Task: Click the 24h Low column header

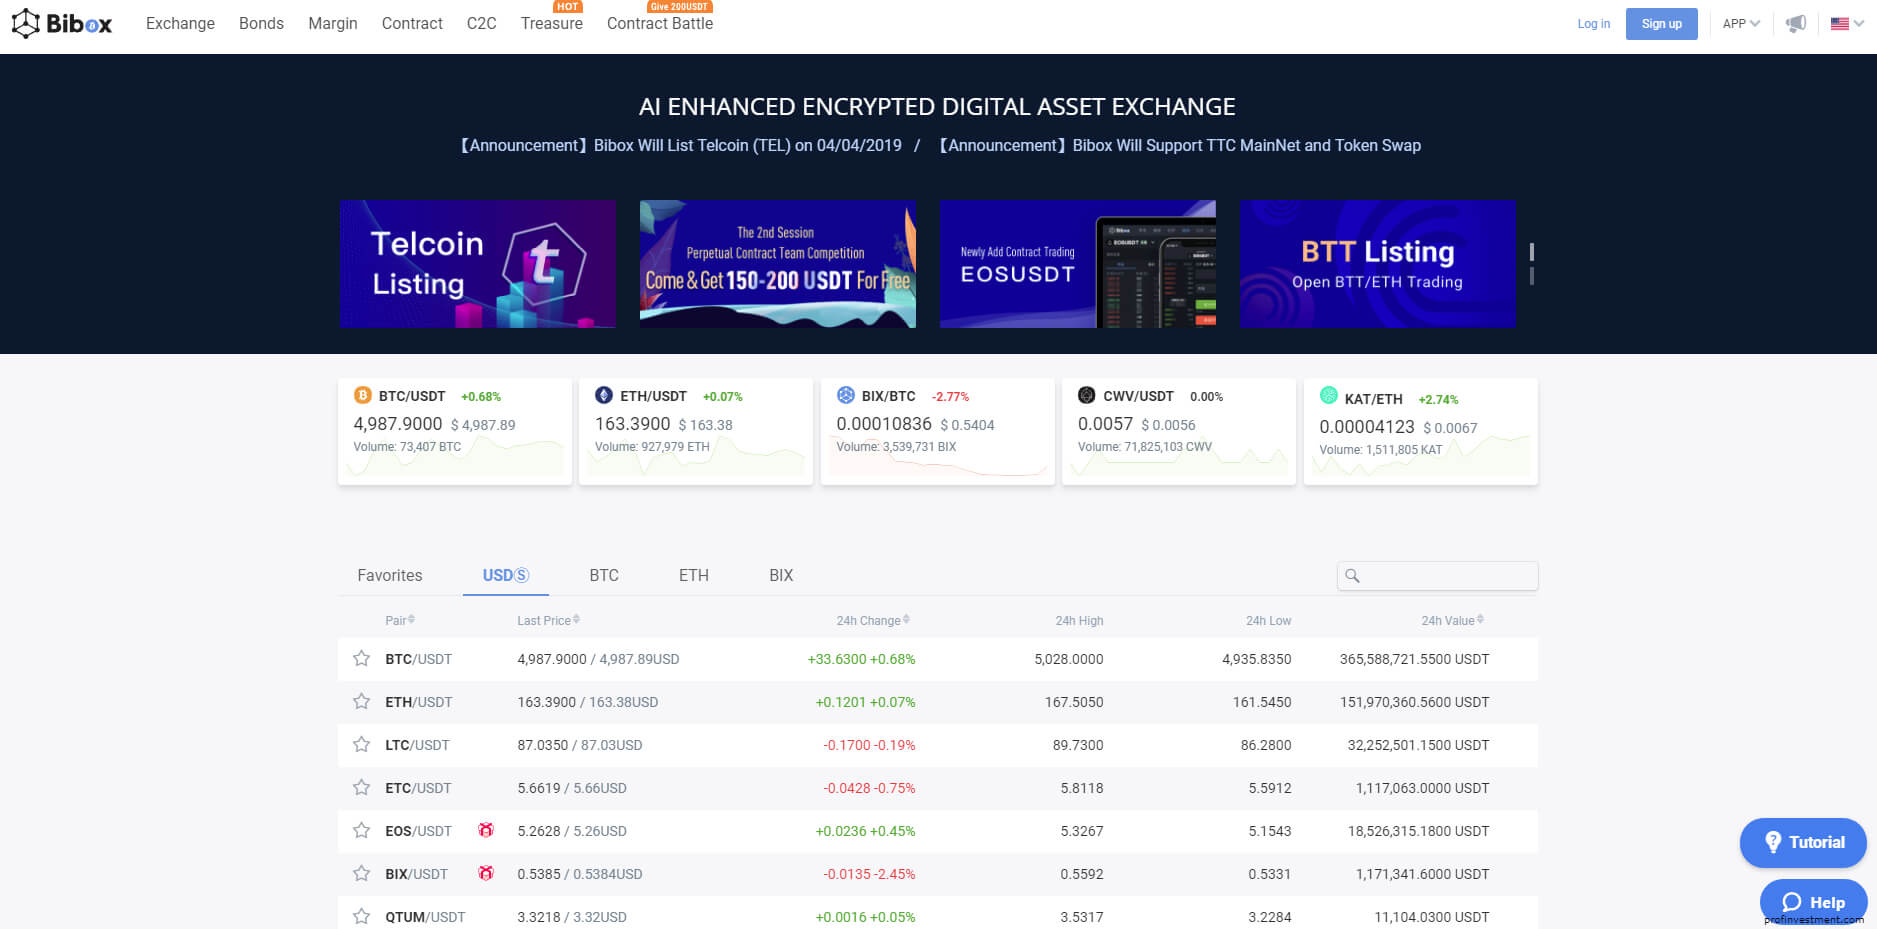Action: pos(1268,620)
